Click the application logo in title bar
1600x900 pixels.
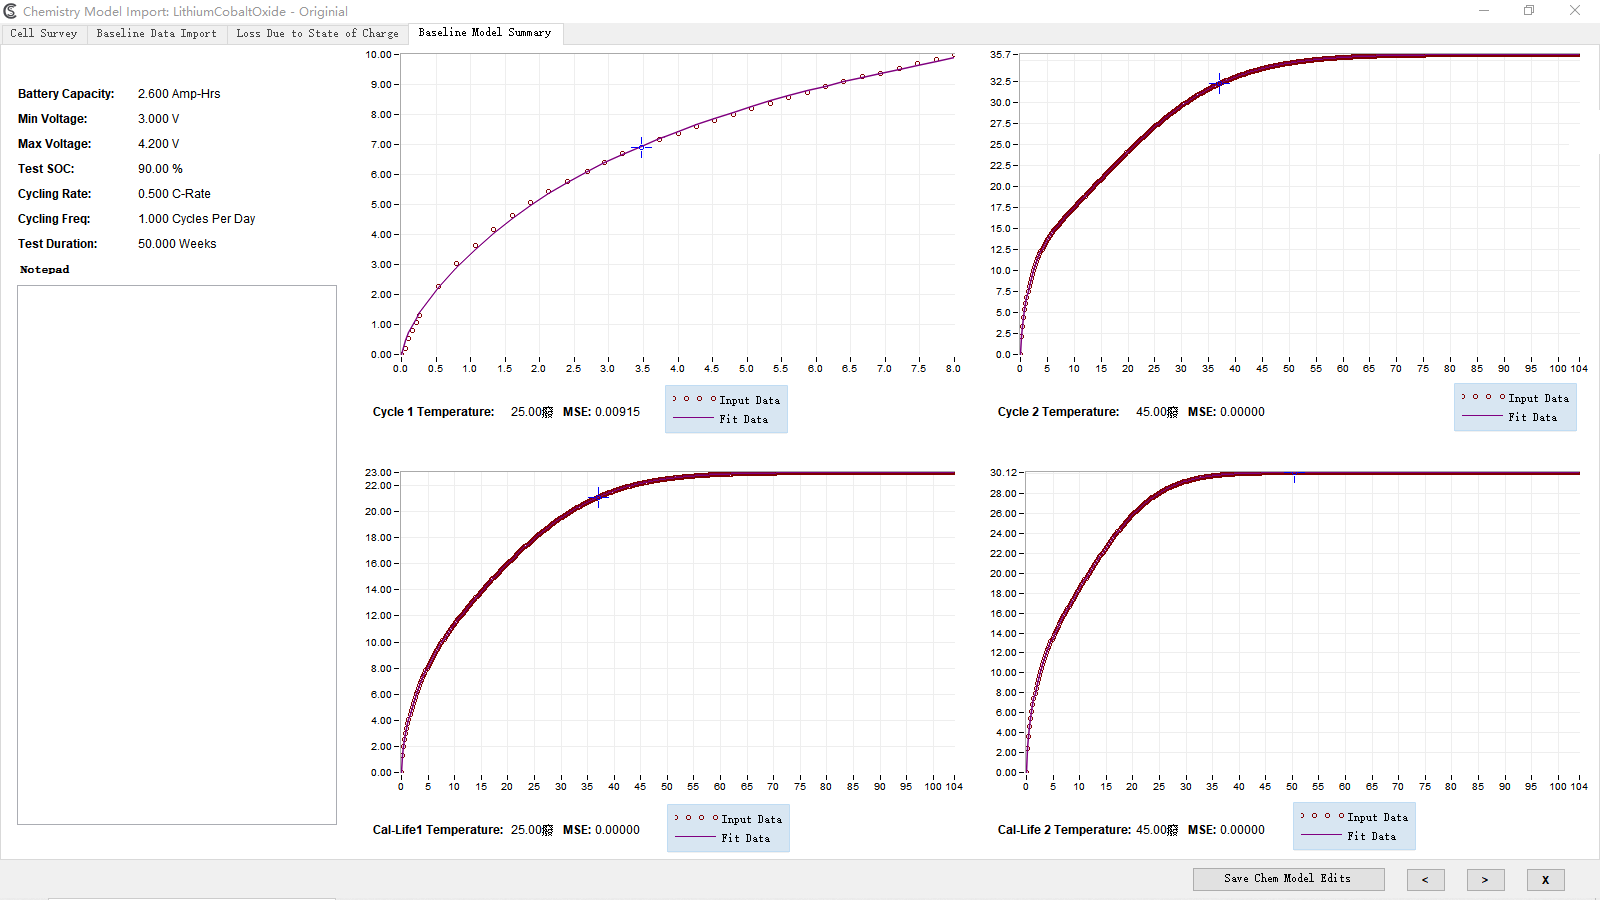coord(11,11)
